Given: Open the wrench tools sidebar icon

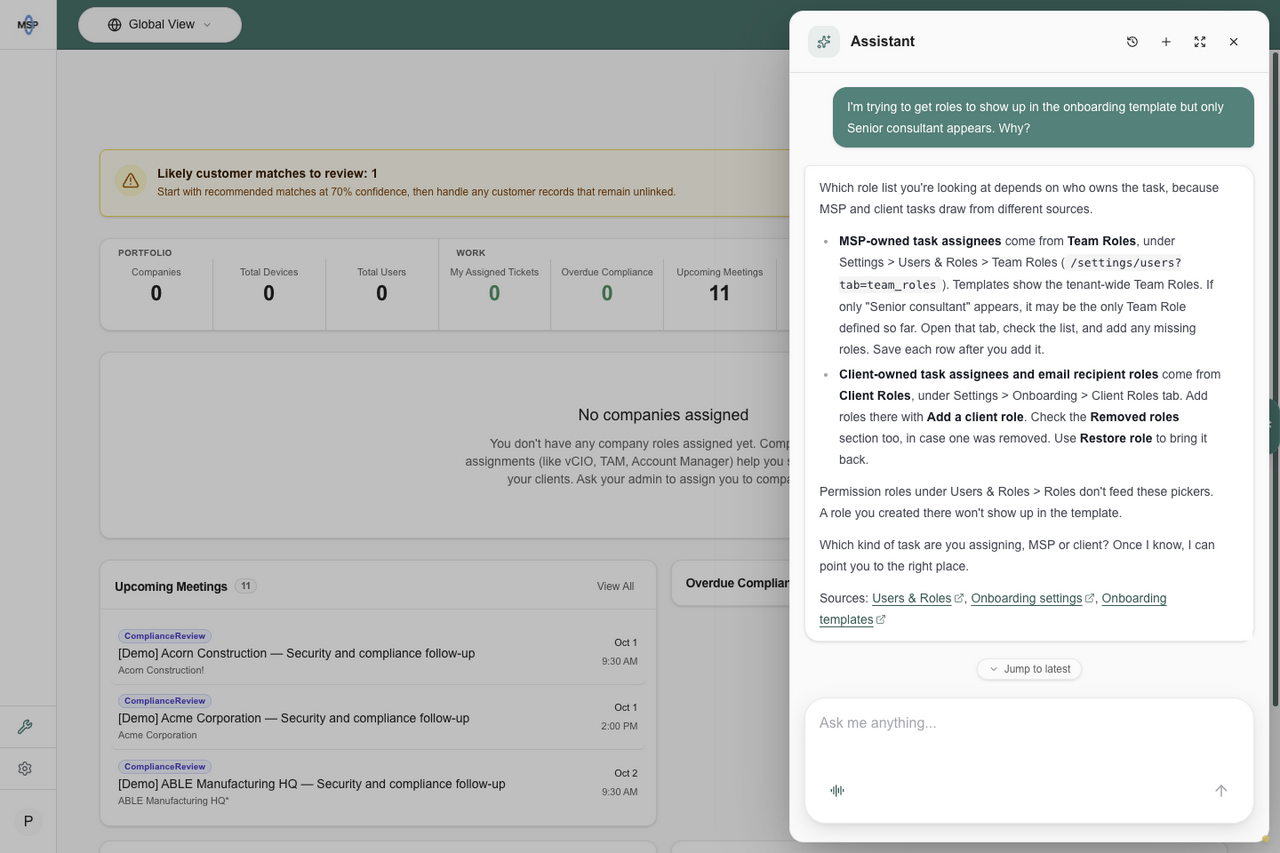Looking at the screenshot, I should (25, 727).
